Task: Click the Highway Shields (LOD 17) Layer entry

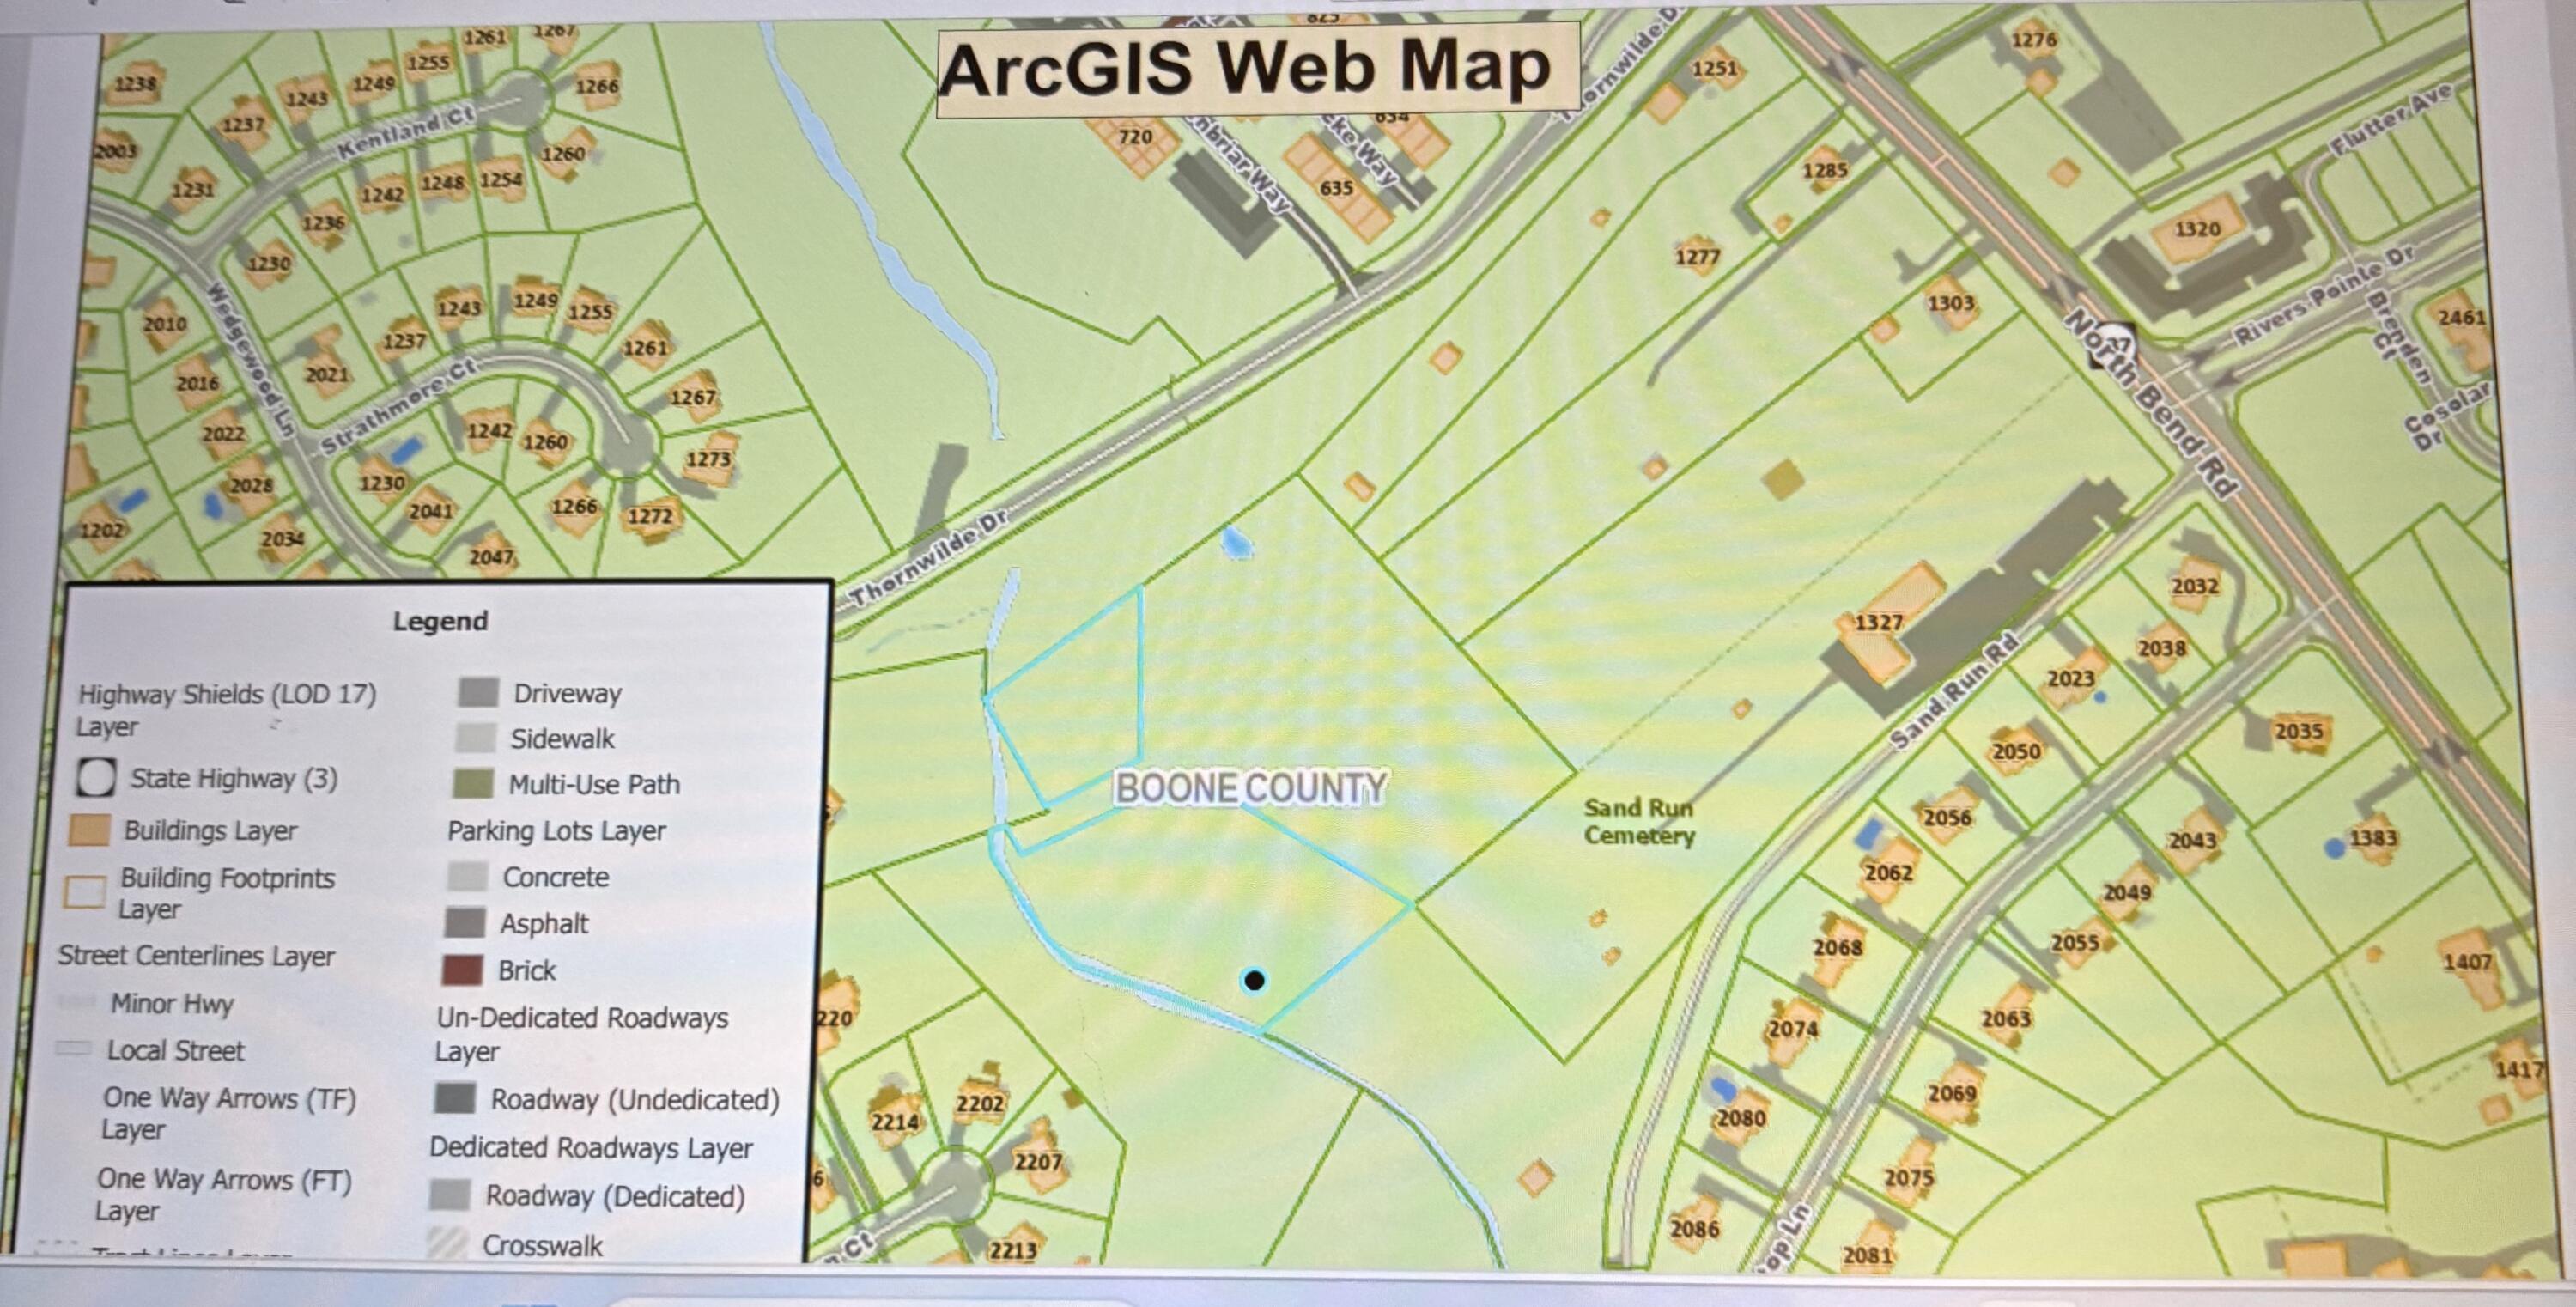Action: click(226, 710)
